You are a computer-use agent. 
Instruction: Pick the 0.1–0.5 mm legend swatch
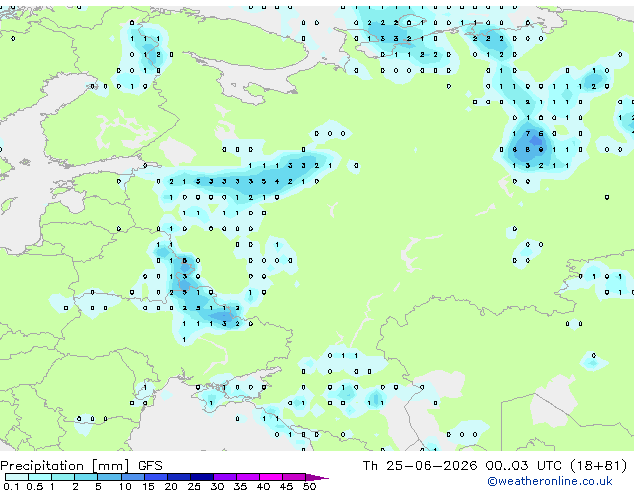click(x=17, y=477)
